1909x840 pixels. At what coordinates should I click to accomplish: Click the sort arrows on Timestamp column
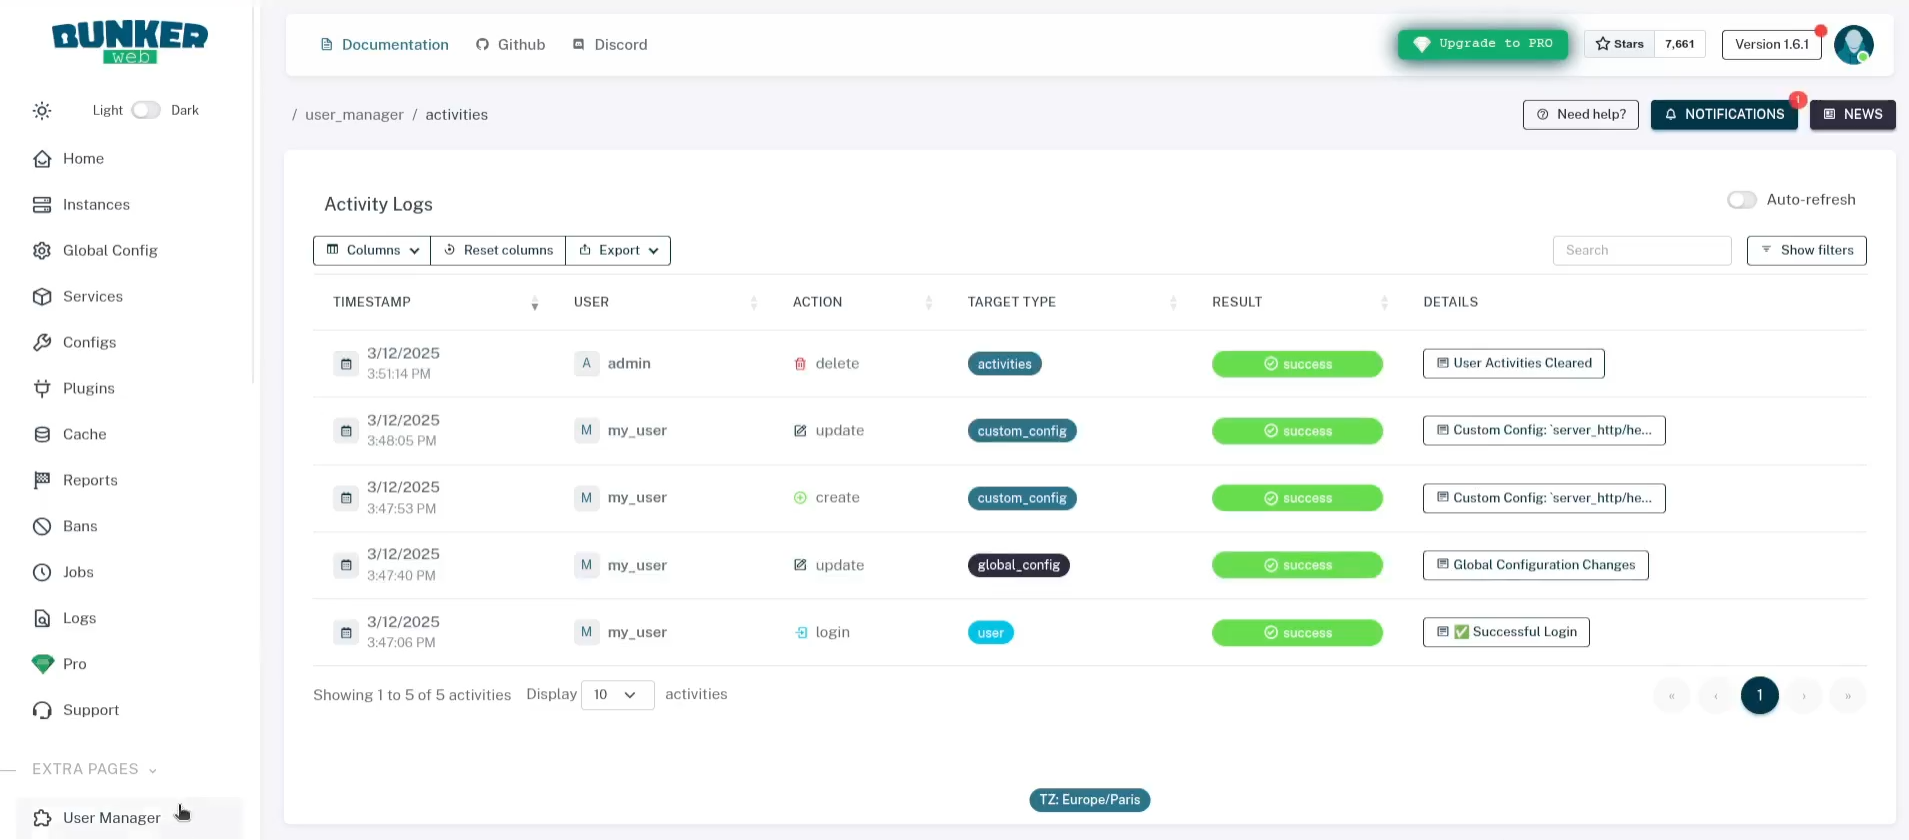535,303
